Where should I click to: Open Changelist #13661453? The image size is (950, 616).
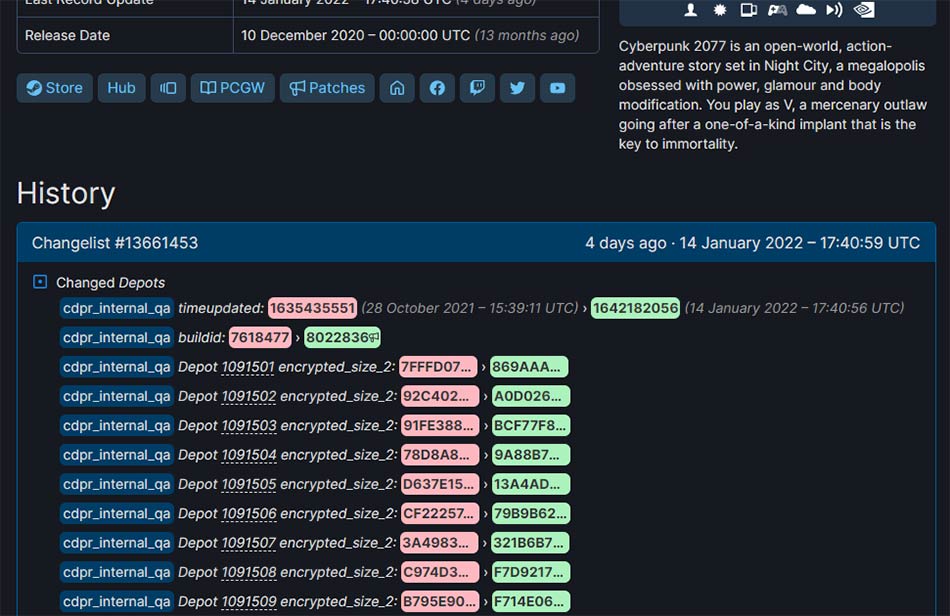[115, 243]
